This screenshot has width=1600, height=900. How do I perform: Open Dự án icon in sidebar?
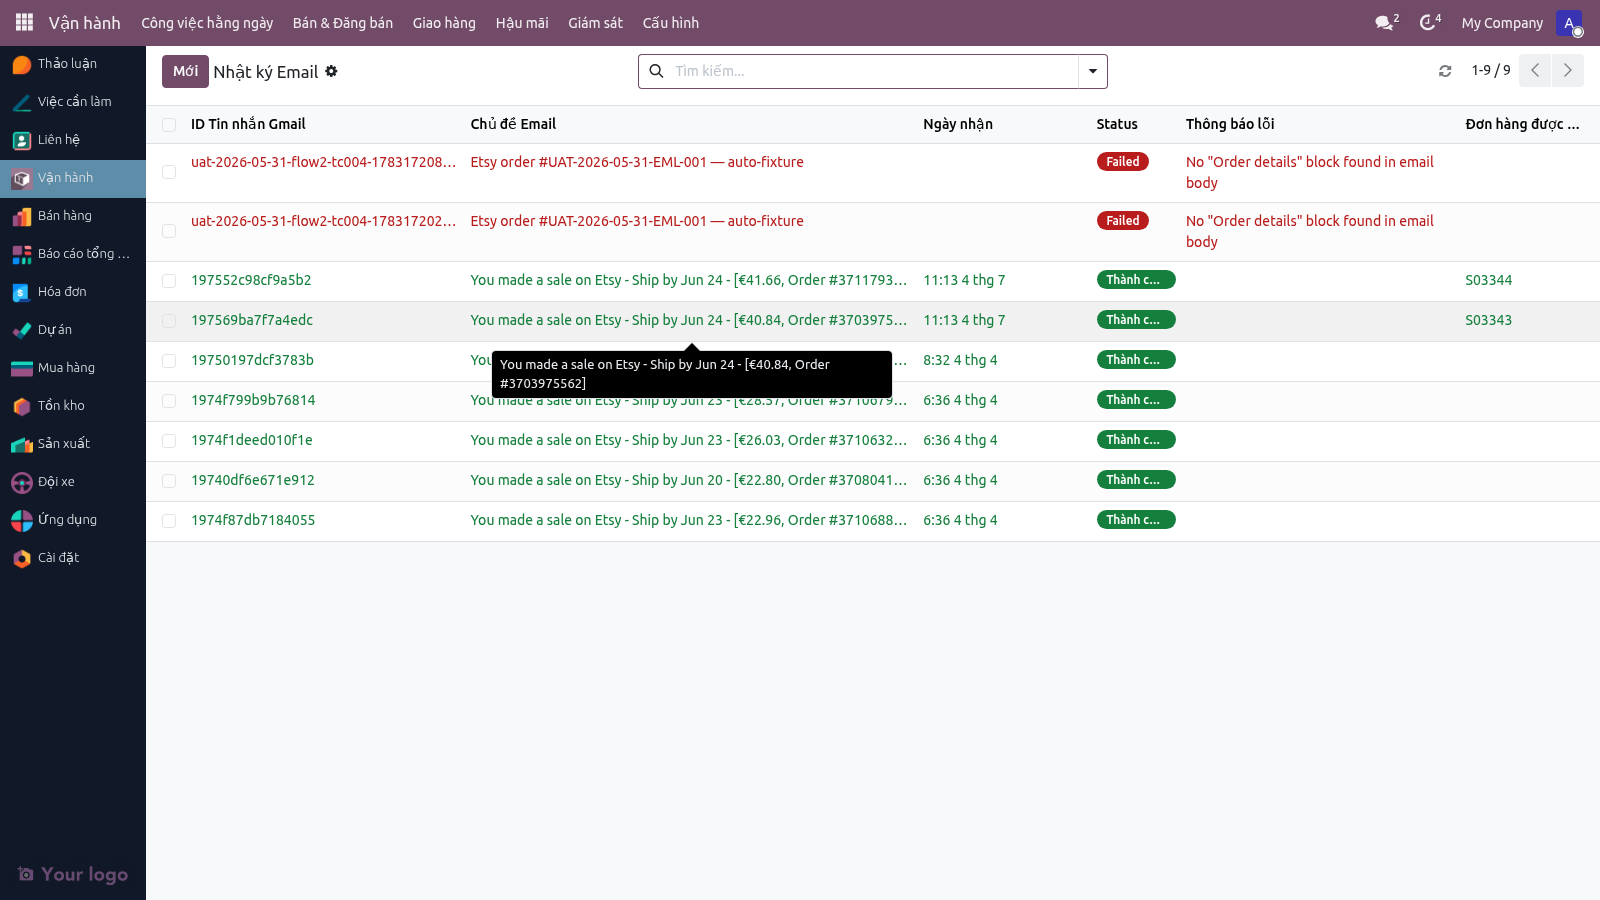[22, 330]
